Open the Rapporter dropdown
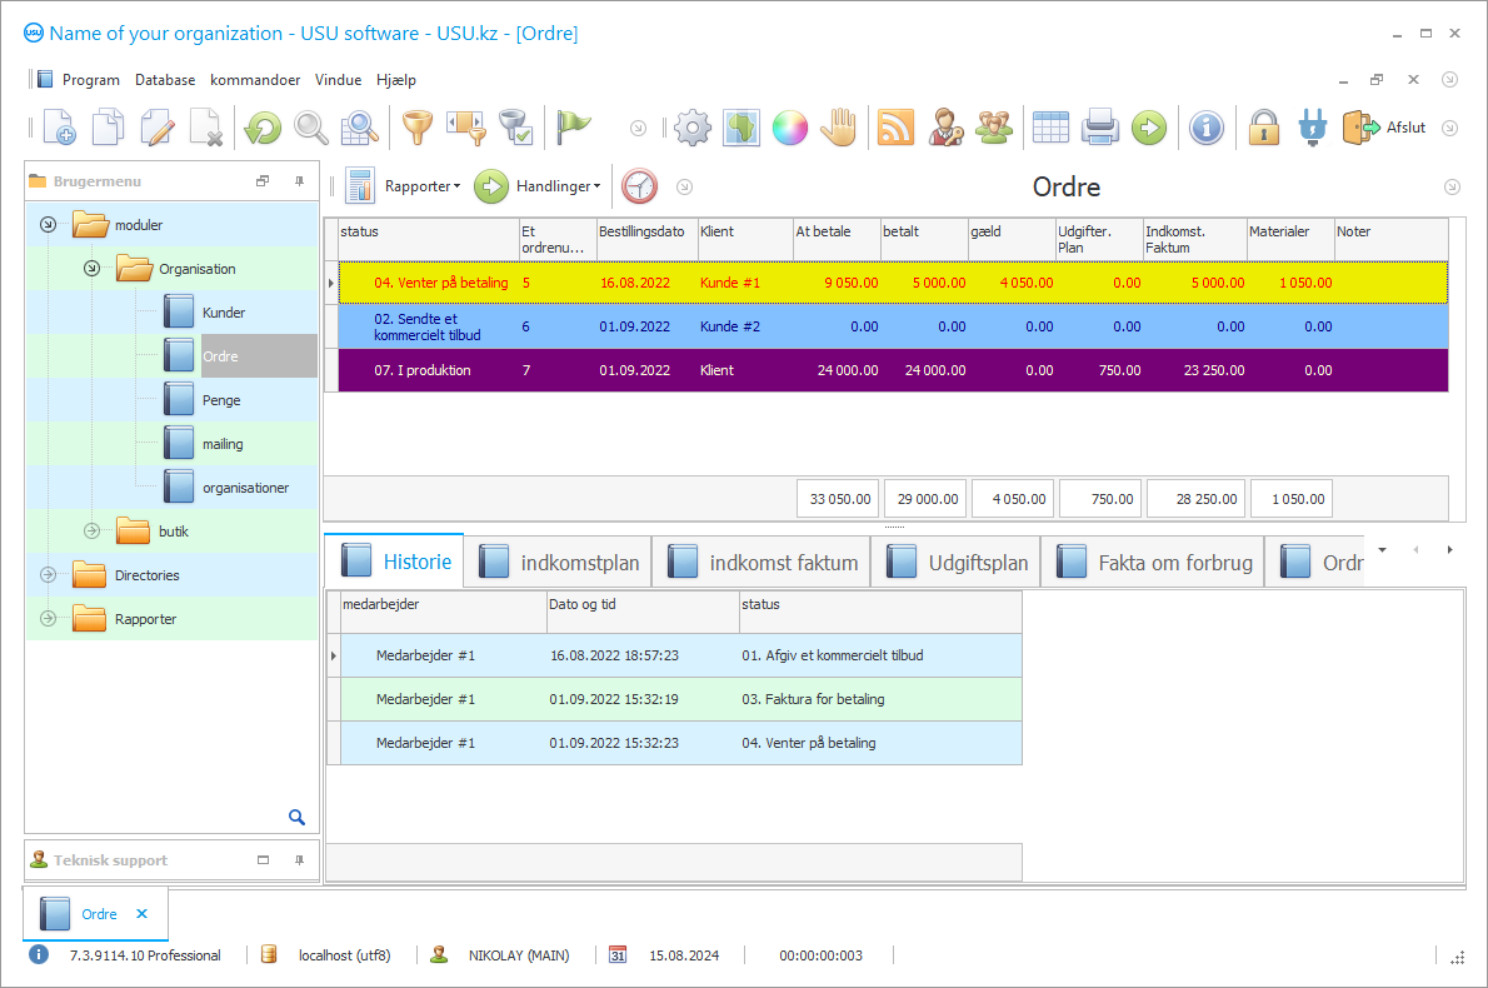This screenshot has width=1488, height=988. (x=422, y=186)
